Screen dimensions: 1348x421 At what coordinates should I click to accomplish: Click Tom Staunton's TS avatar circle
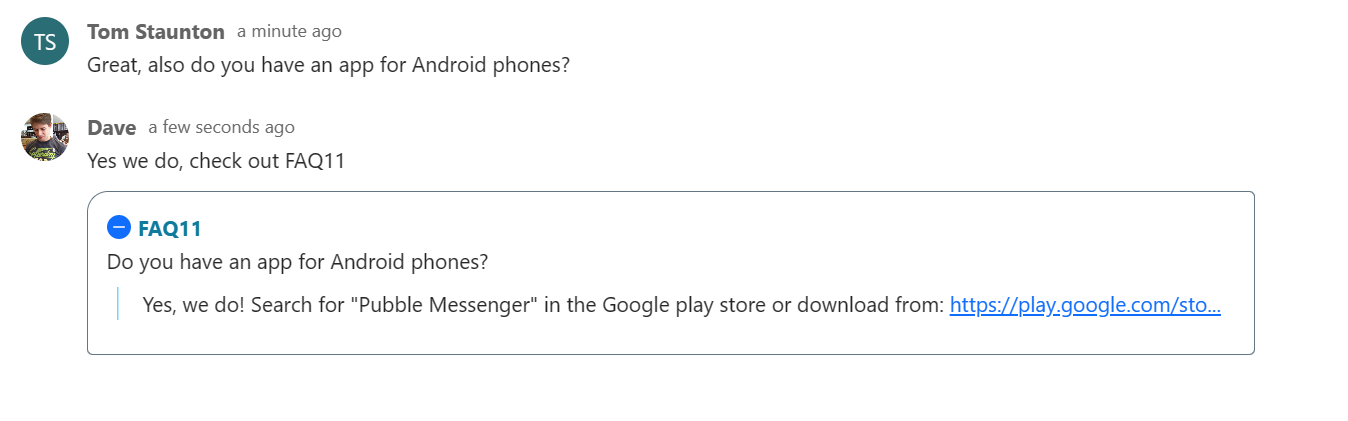click(x=45, y=41)
